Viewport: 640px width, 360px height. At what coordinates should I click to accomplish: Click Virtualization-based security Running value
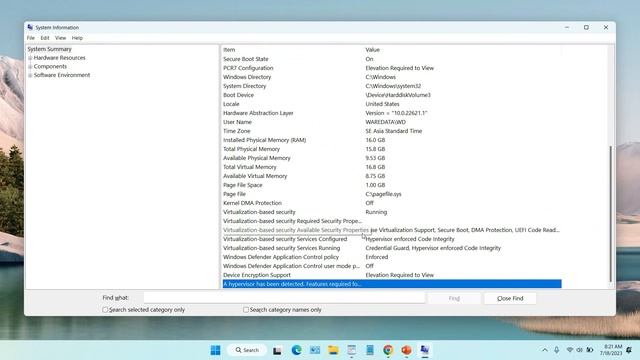[376, 212]
